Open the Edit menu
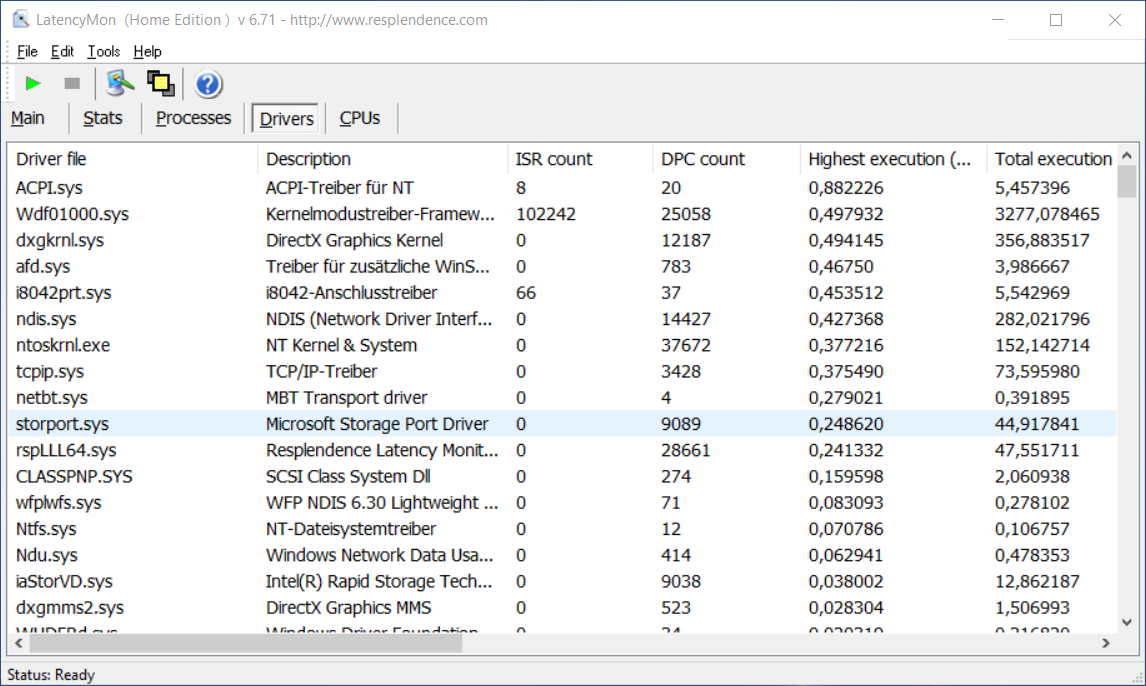Screen dimensions: 1146x686 [x=62, y=52]
